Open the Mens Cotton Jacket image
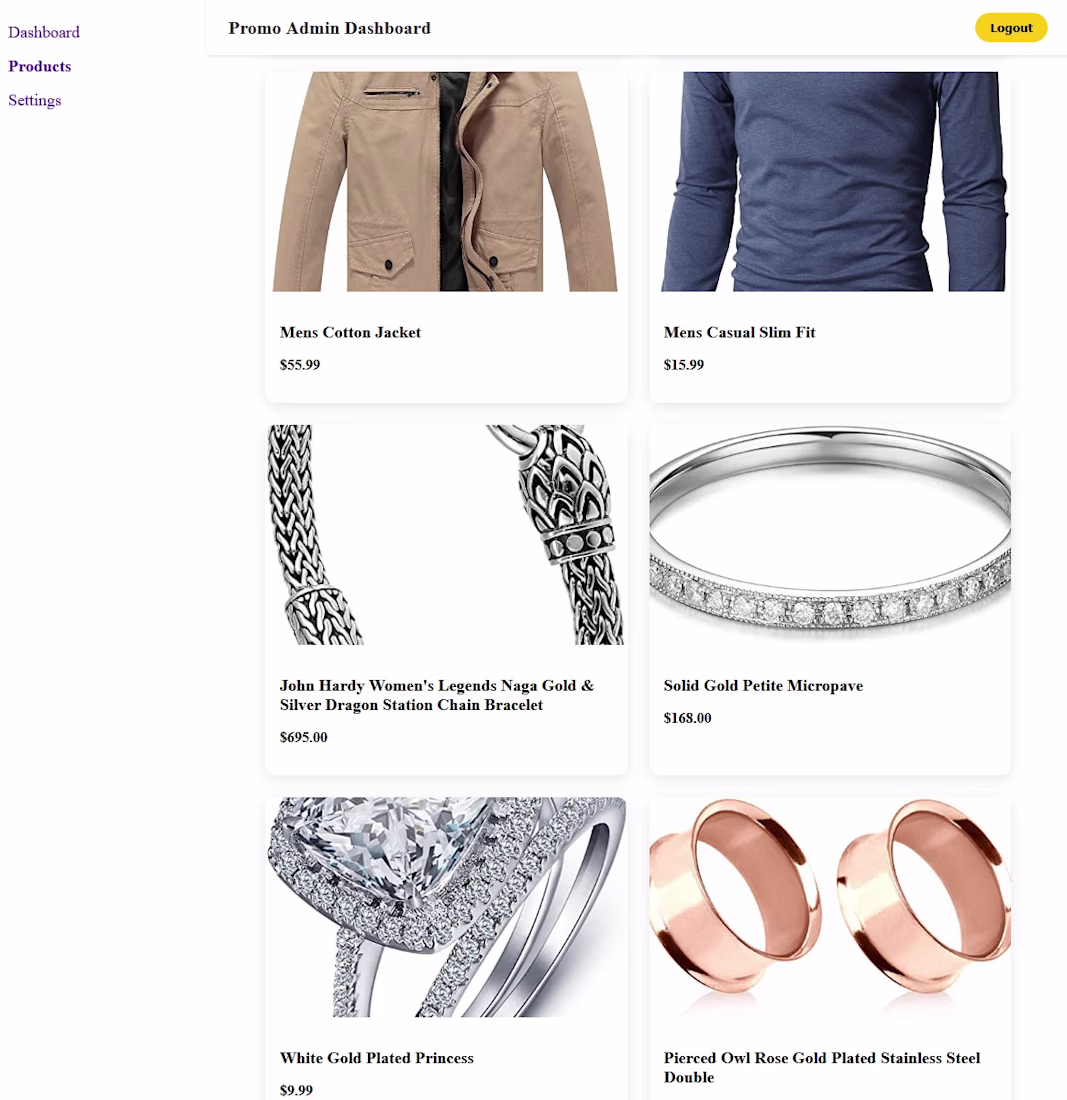The height and width of the screenshot is (1100, 1067). pos(446,181)
